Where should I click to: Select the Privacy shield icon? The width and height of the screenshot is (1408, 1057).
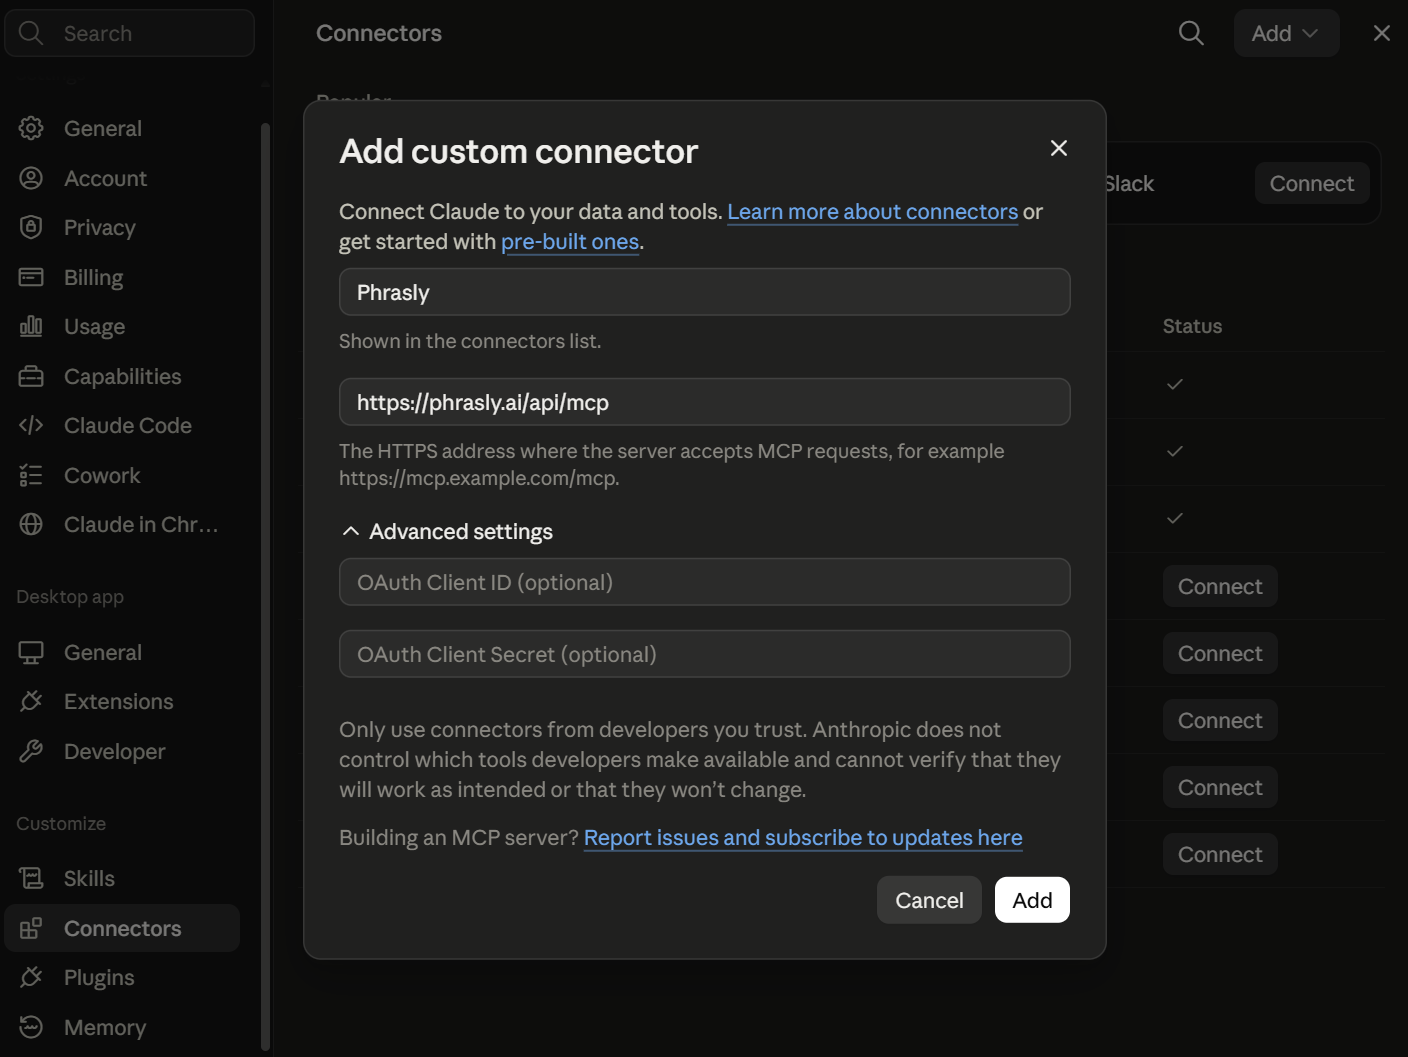tap(31, 227)
